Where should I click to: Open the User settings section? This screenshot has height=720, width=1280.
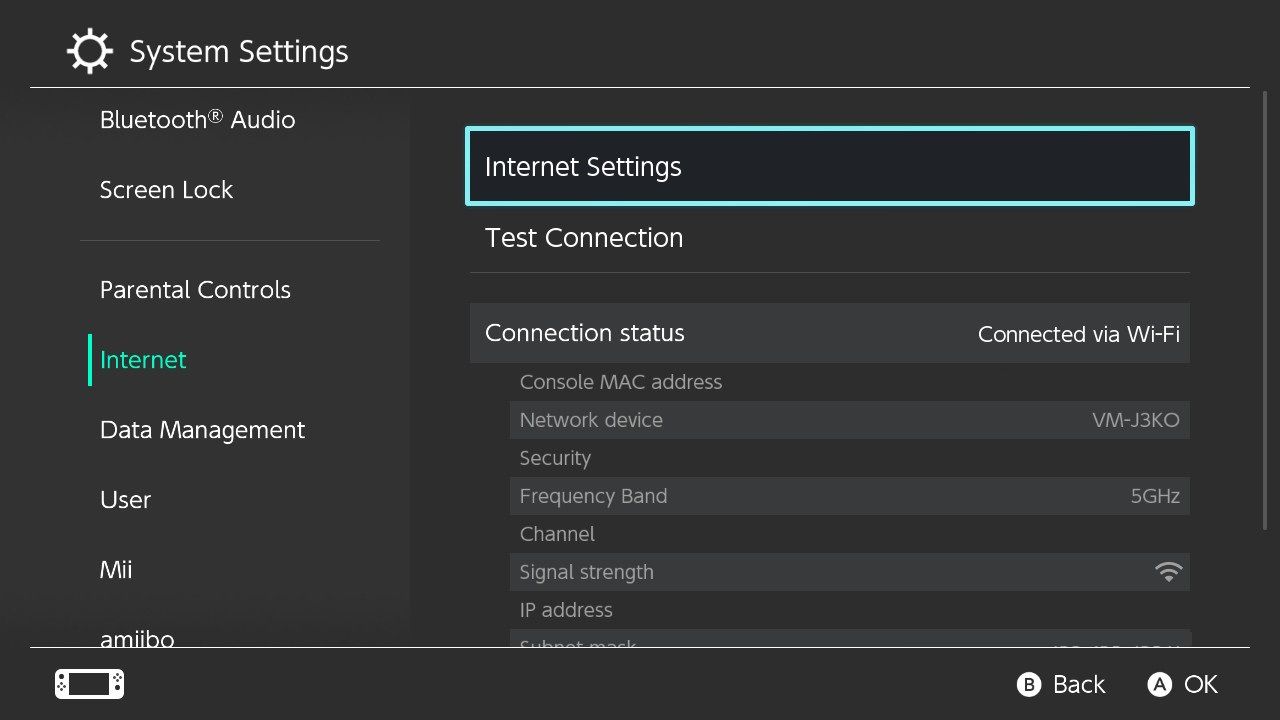pos(125,500)
